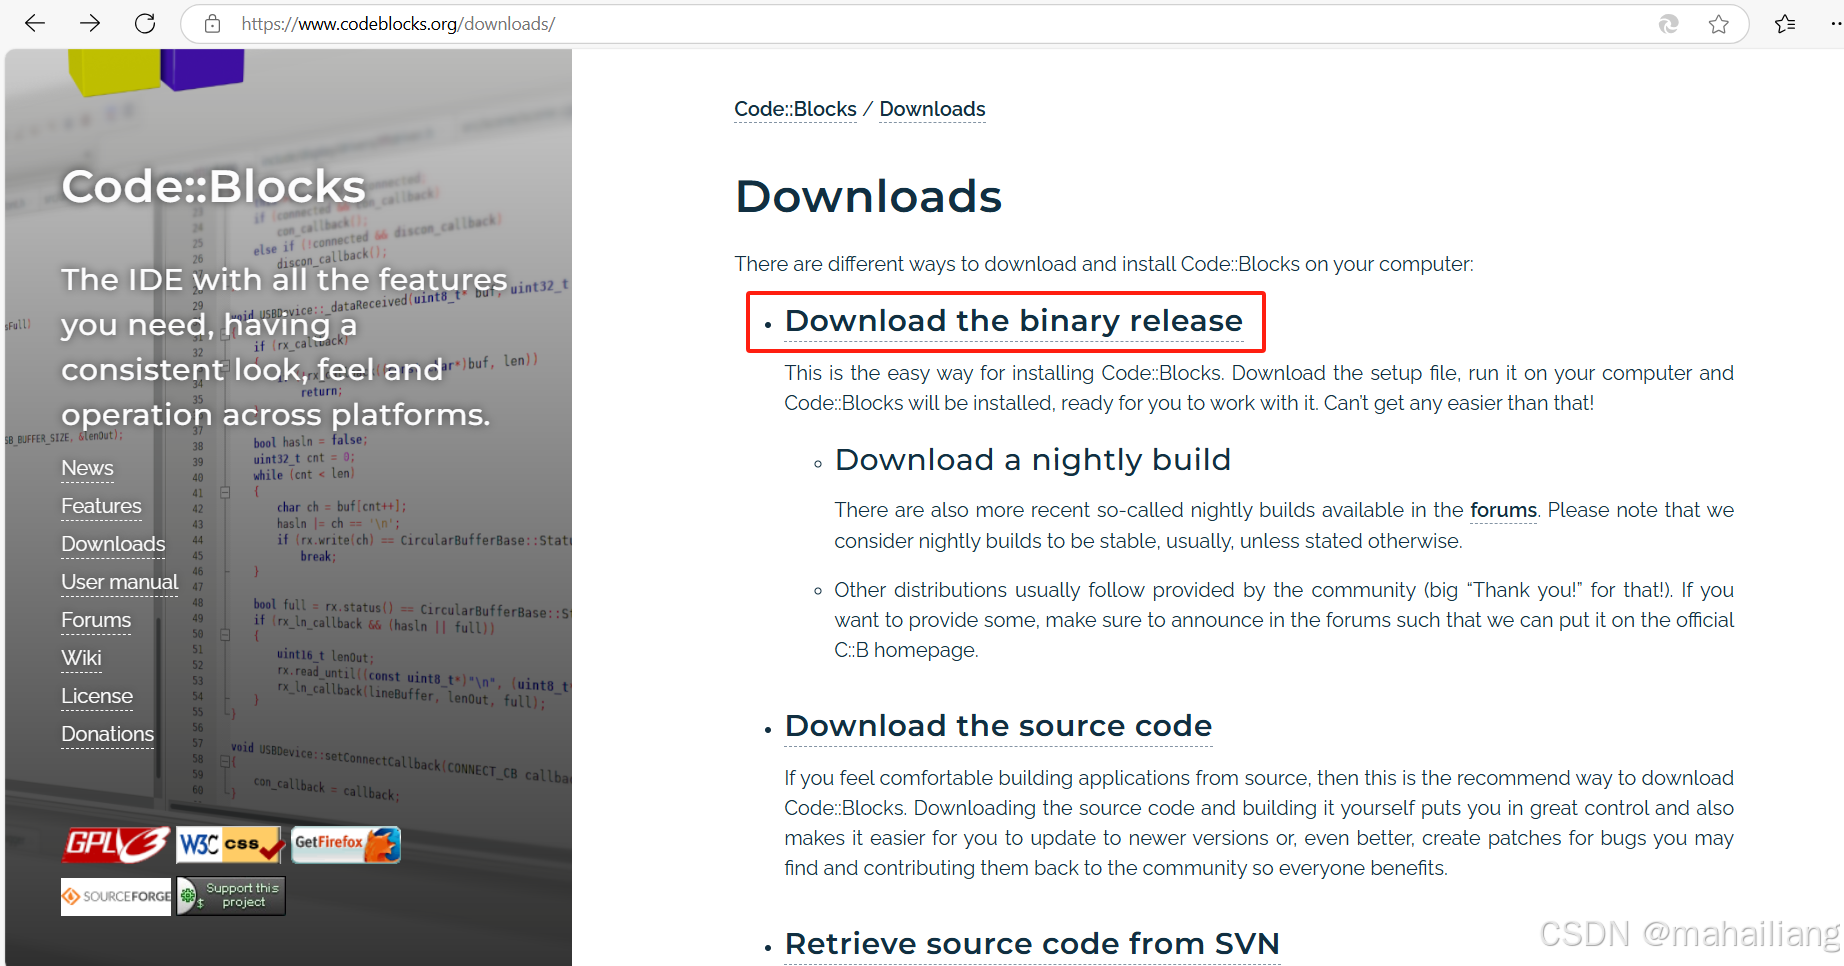Open Donations in sidebar menu

(x=107, y=734)
